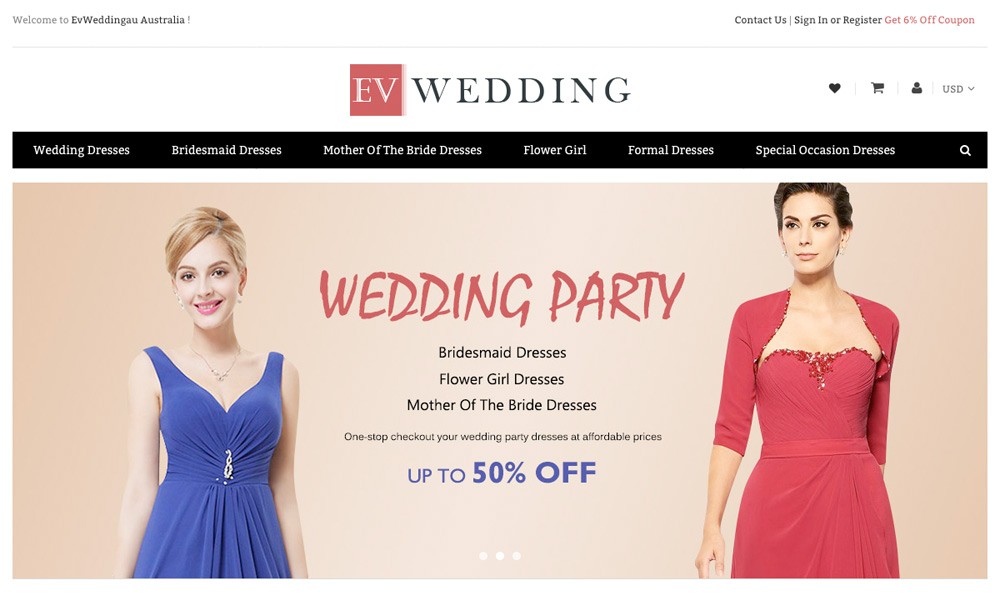
Task: Open Special Occasion Dresses menu
Action: point(825,150)
